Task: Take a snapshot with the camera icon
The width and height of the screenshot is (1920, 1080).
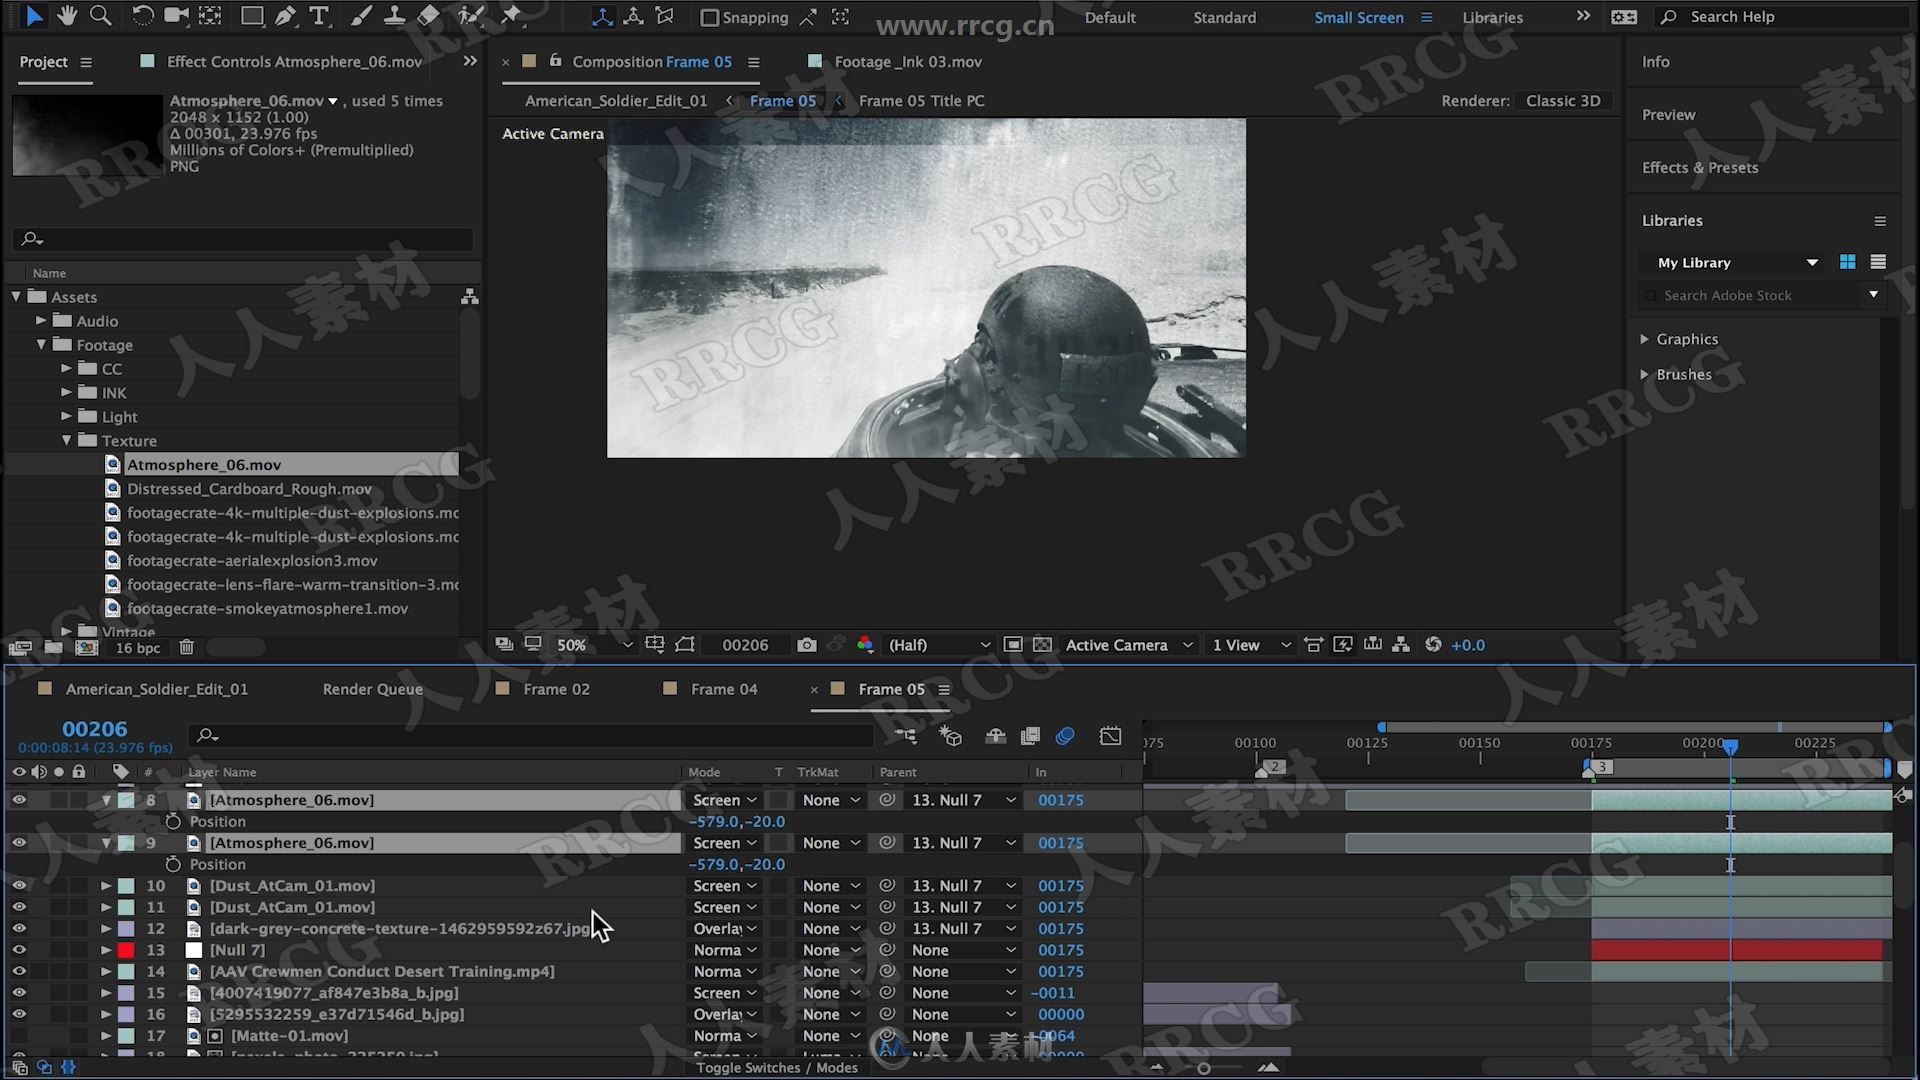Action: pos(806,645)
